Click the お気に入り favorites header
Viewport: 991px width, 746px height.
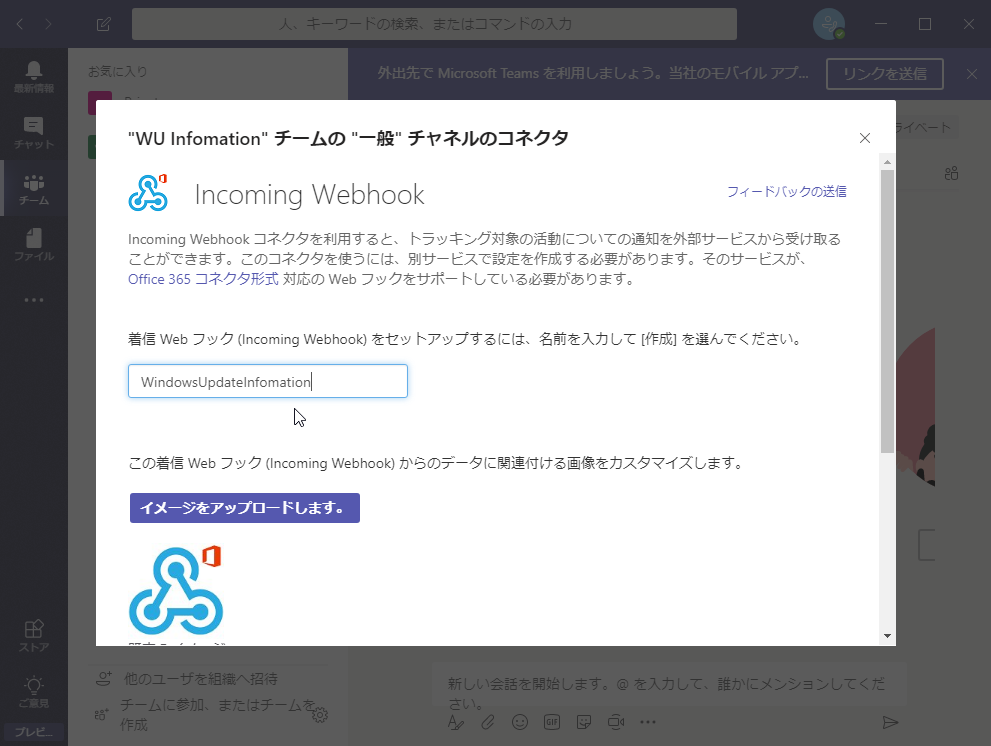pos(118,71)
